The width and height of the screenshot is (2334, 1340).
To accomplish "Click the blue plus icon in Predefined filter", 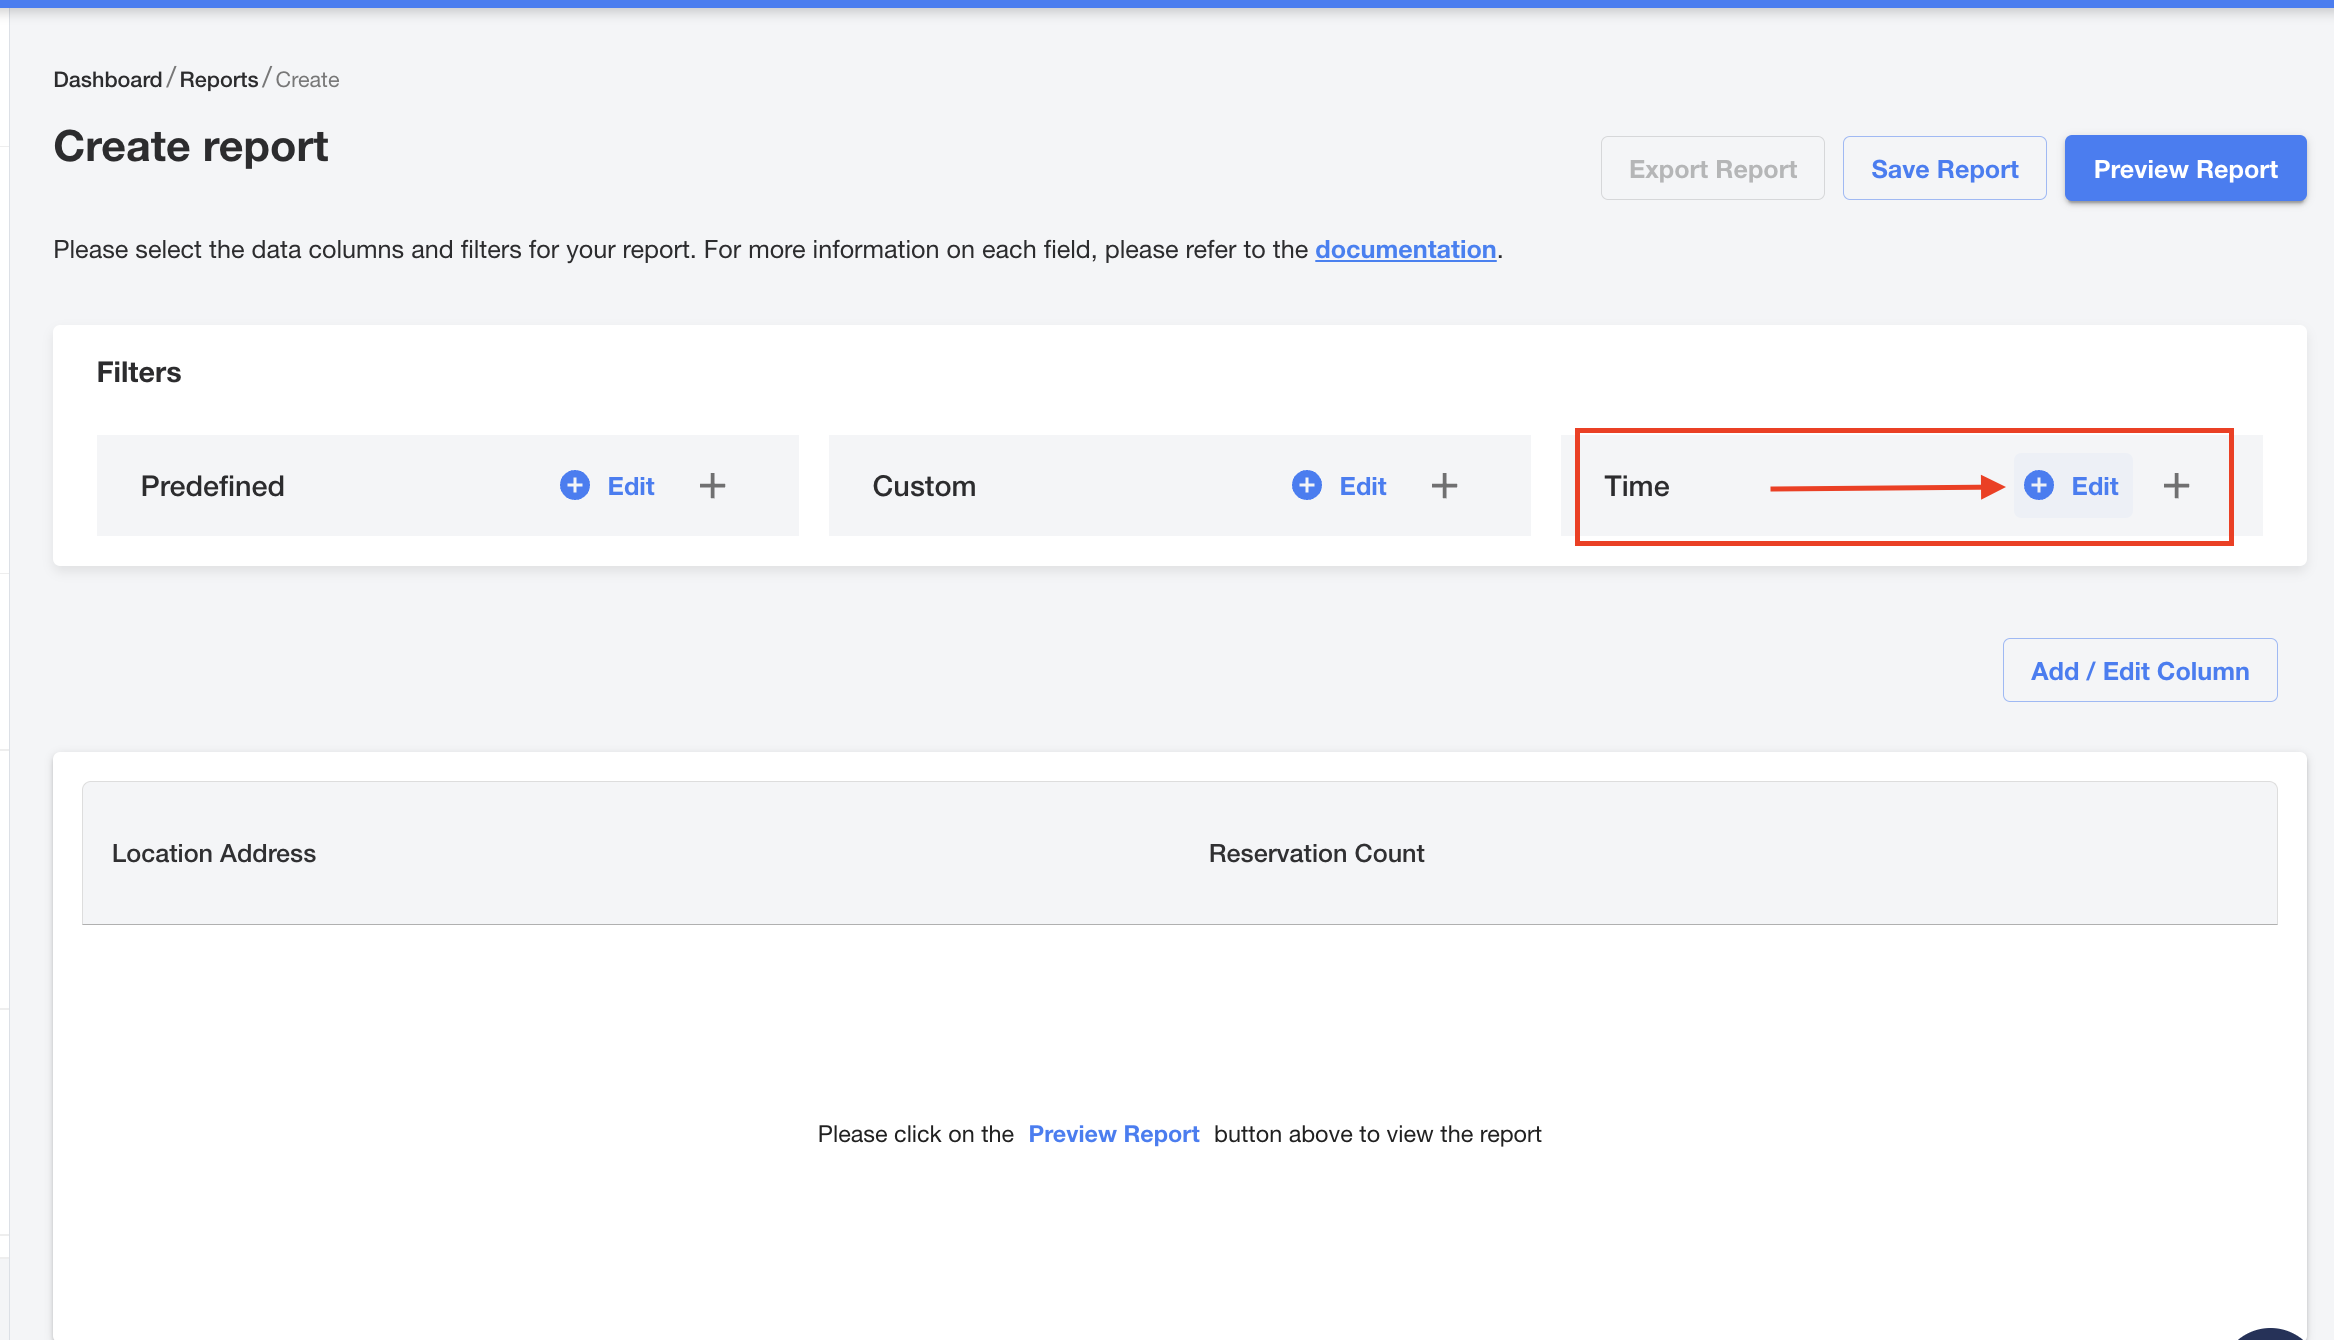I will point(574,486).
